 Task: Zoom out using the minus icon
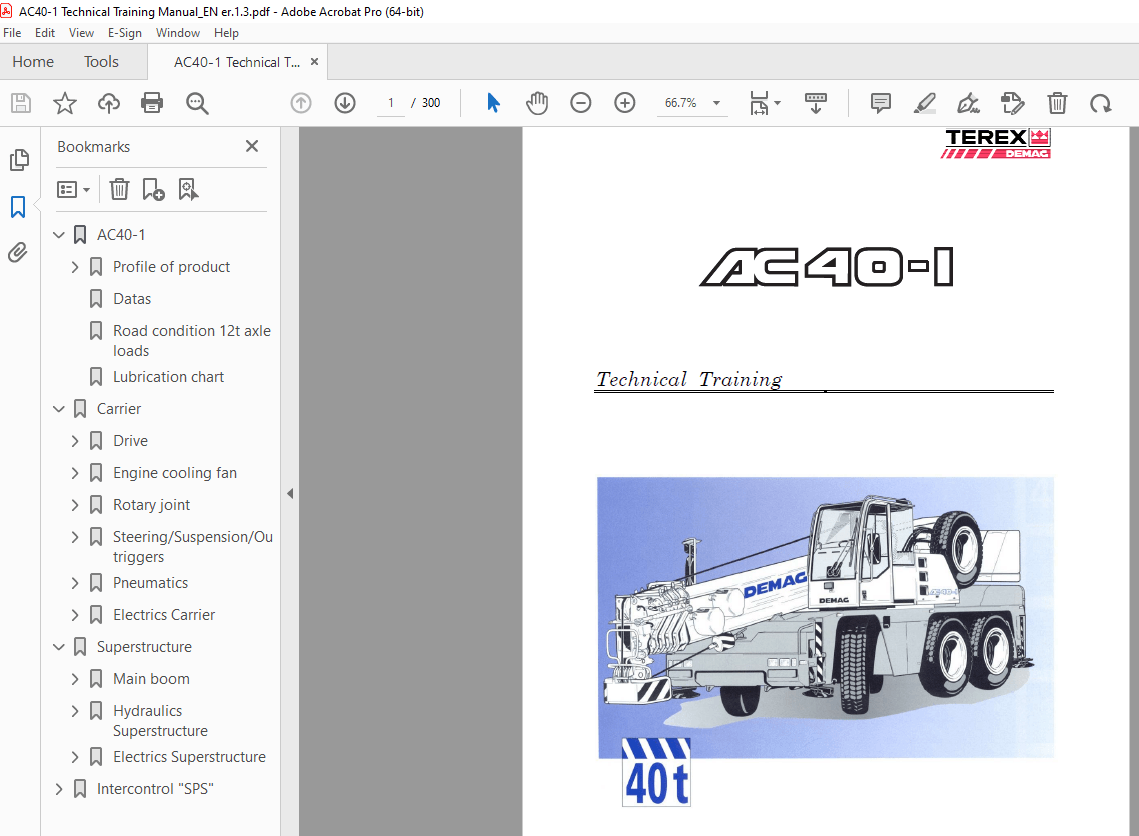581,103
